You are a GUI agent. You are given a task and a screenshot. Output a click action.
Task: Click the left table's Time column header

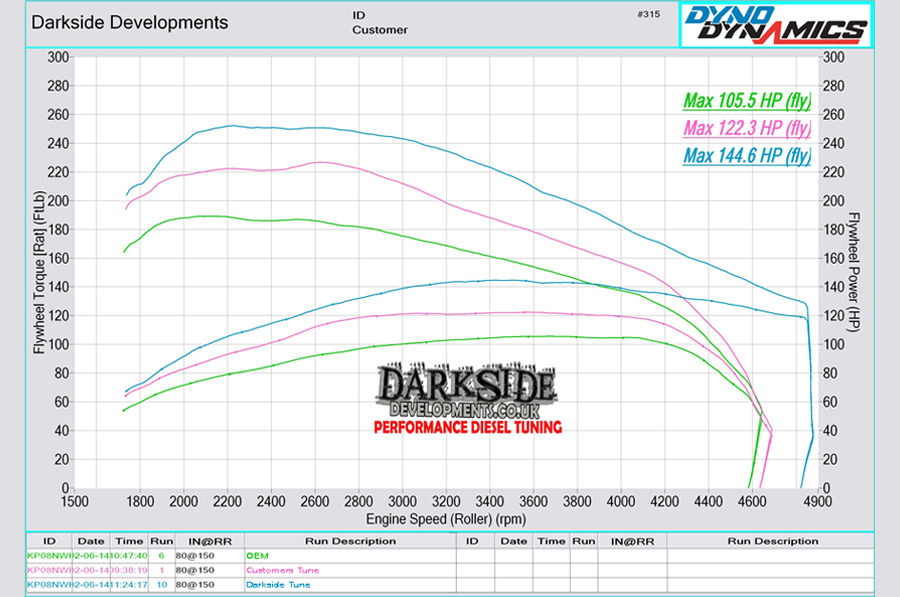[x=129, y=541]
